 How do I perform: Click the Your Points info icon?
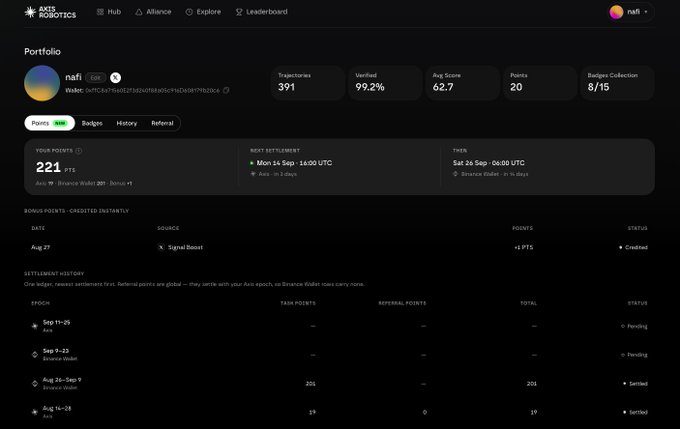(78, 151)
